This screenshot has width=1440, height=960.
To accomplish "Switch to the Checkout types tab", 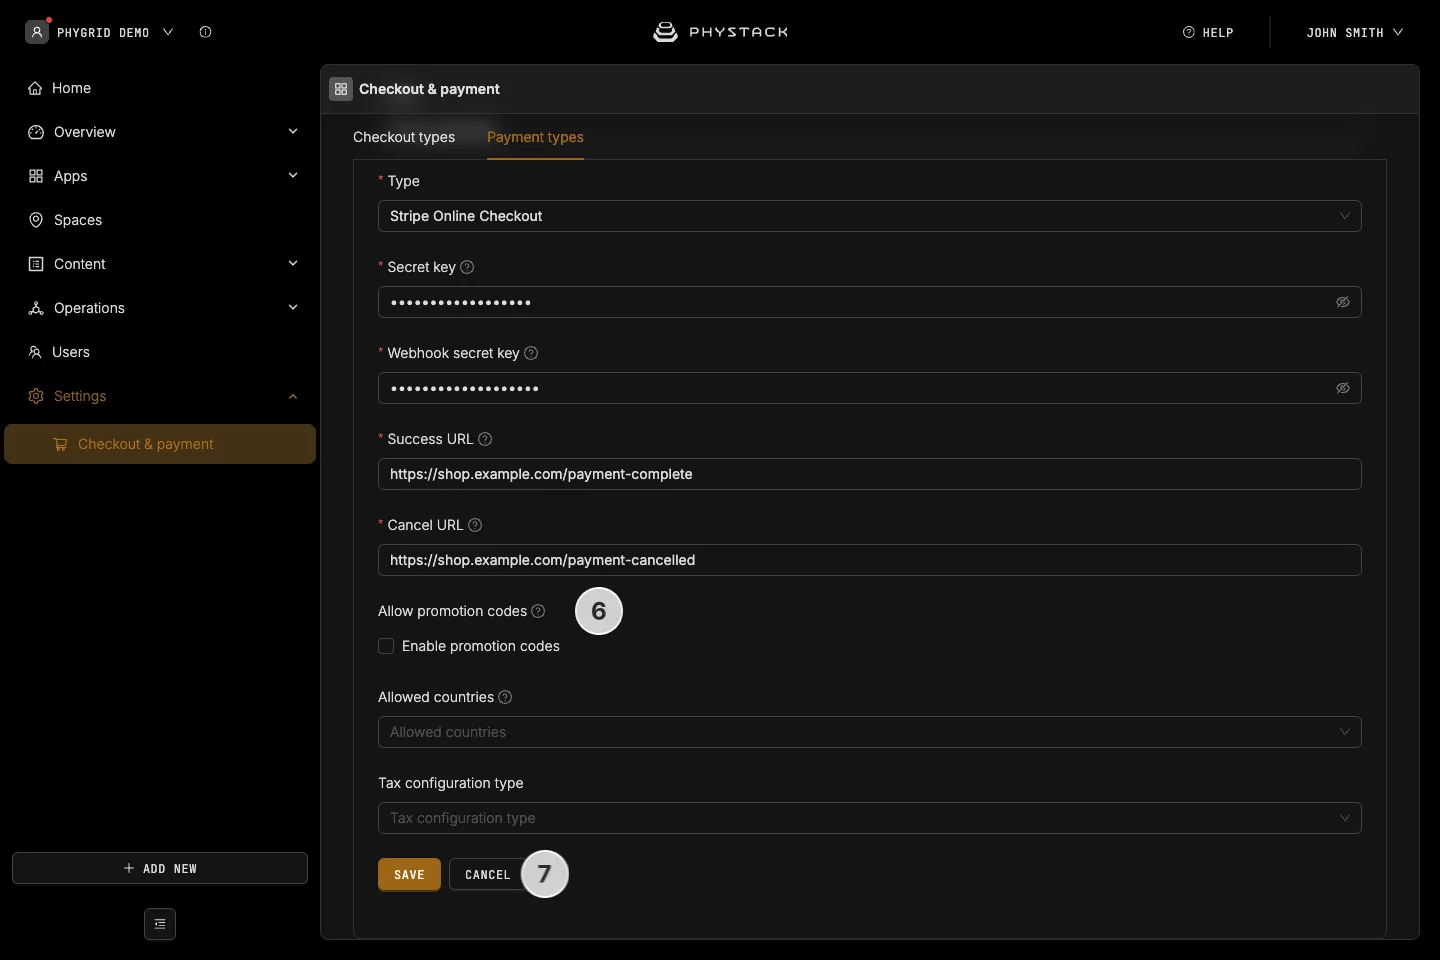I will 404,137.
